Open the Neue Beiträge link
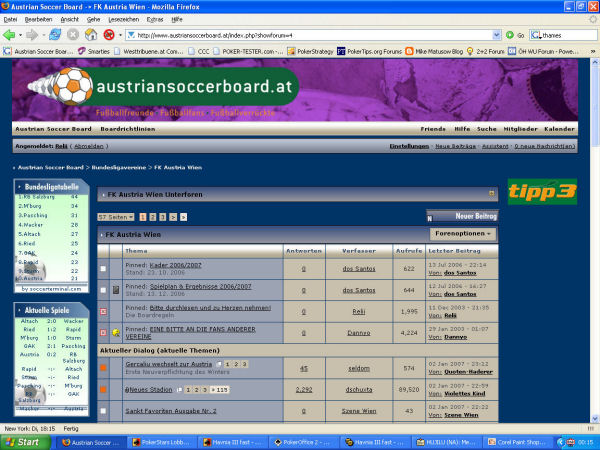Screen dimensions: 600x450 click(x=455, y=146)
